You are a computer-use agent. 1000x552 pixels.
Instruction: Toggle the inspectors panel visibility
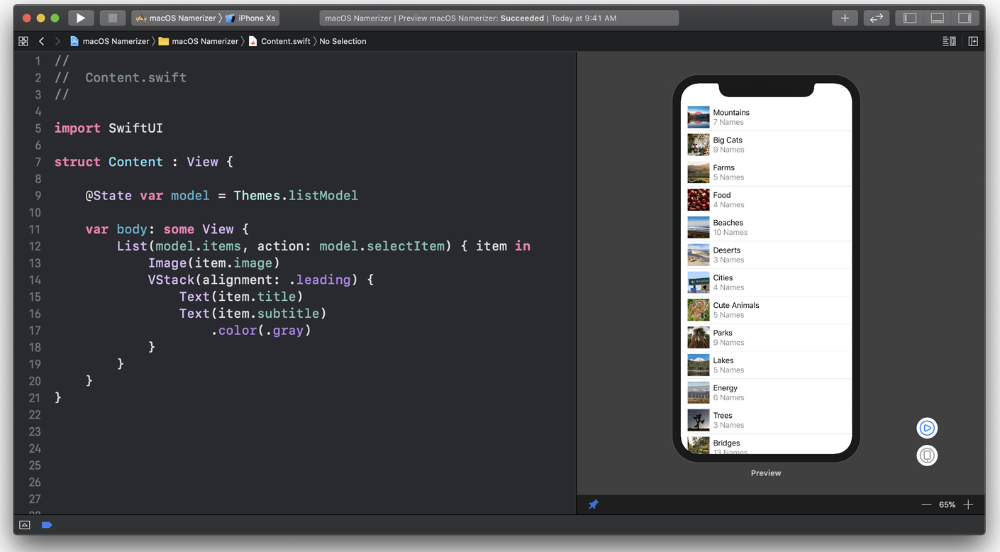964,18
